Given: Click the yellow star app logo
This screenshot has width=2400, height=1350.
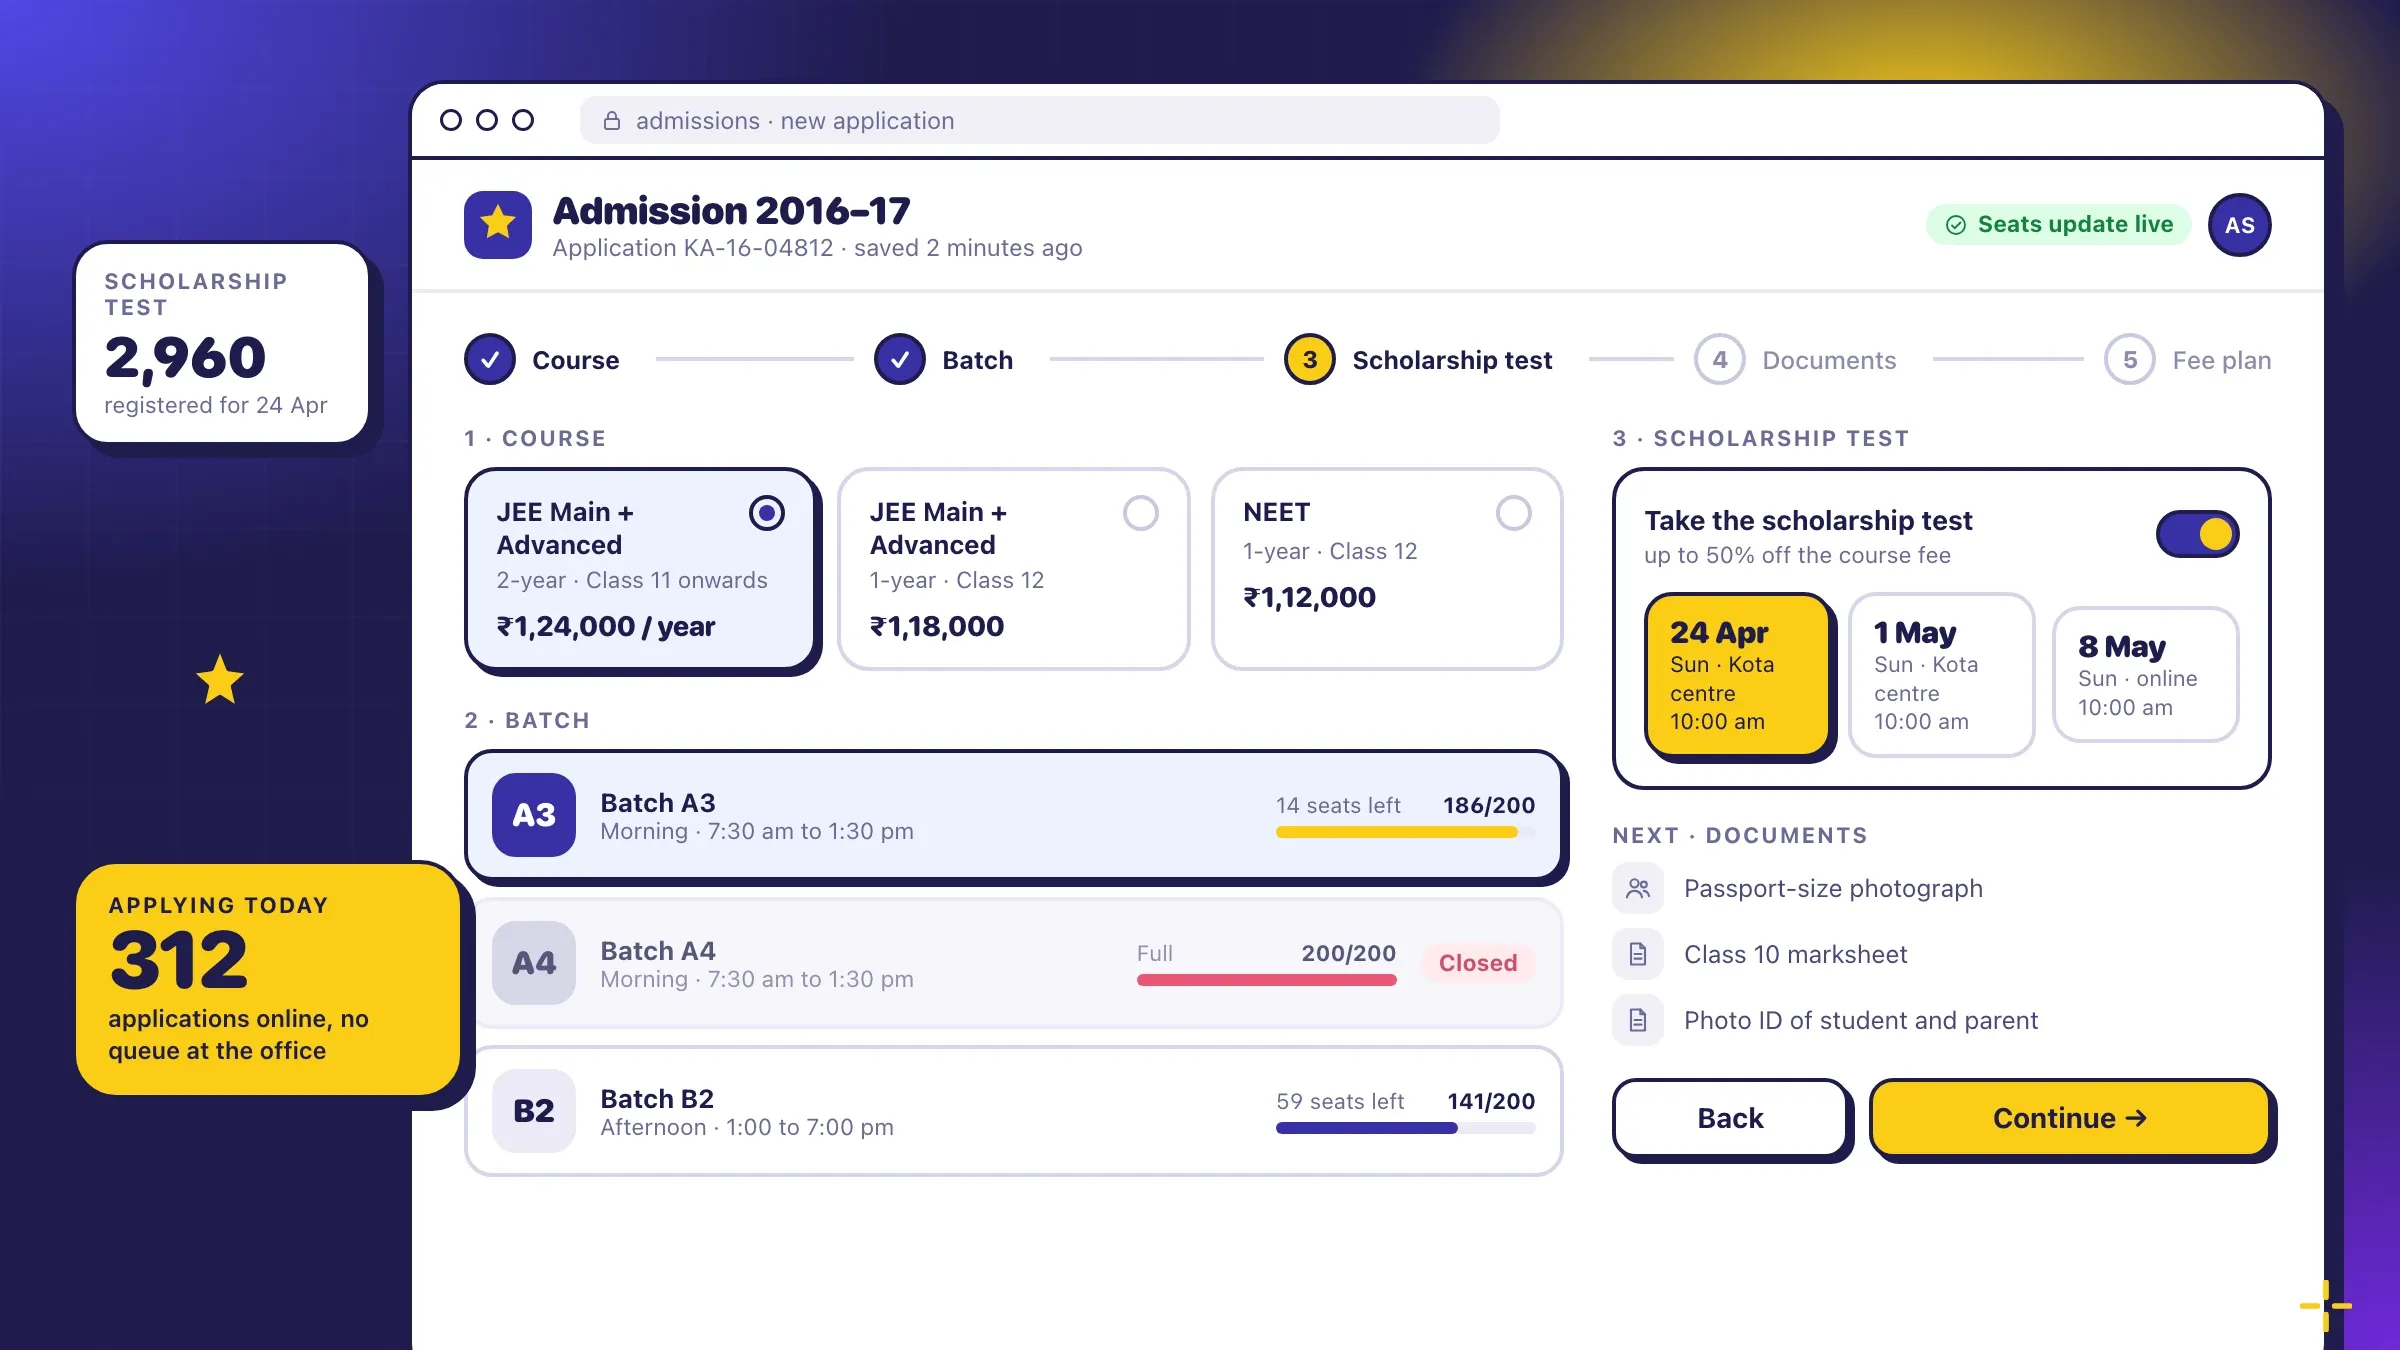Looking at the screenshot, I should [x=498, y=225].
